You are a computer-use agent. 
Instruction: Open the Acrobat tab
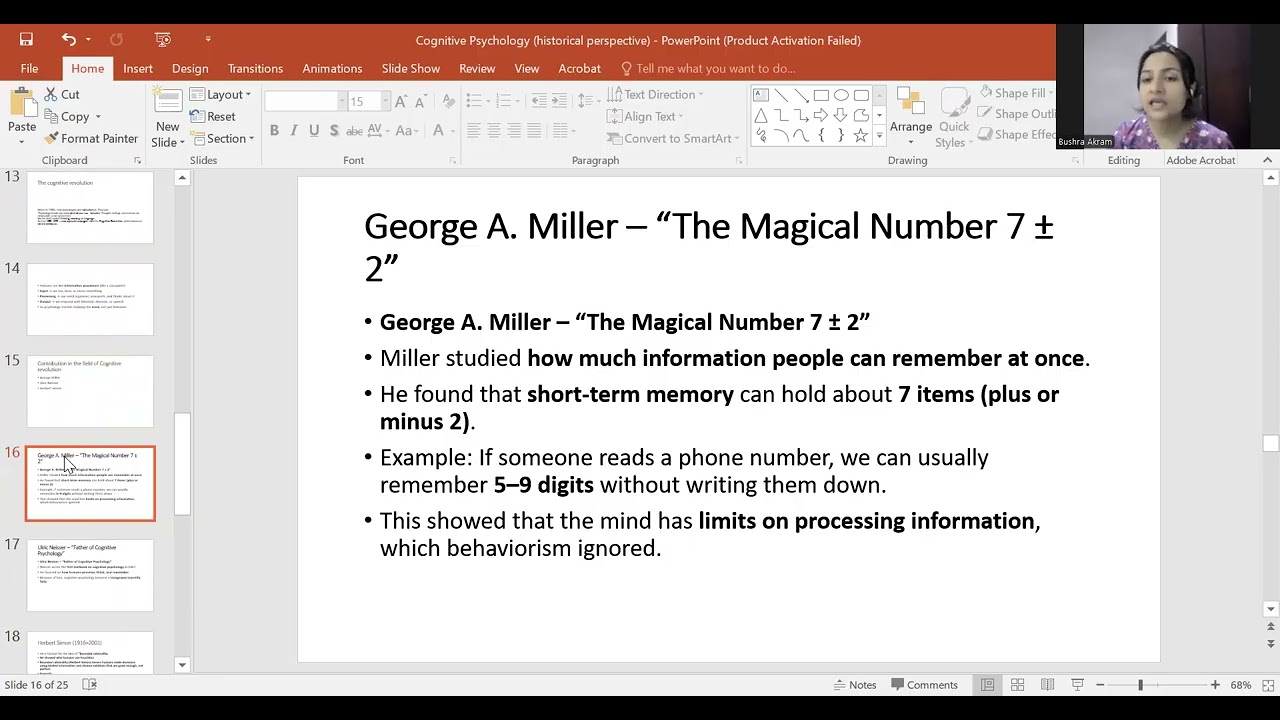click(579, 68)
